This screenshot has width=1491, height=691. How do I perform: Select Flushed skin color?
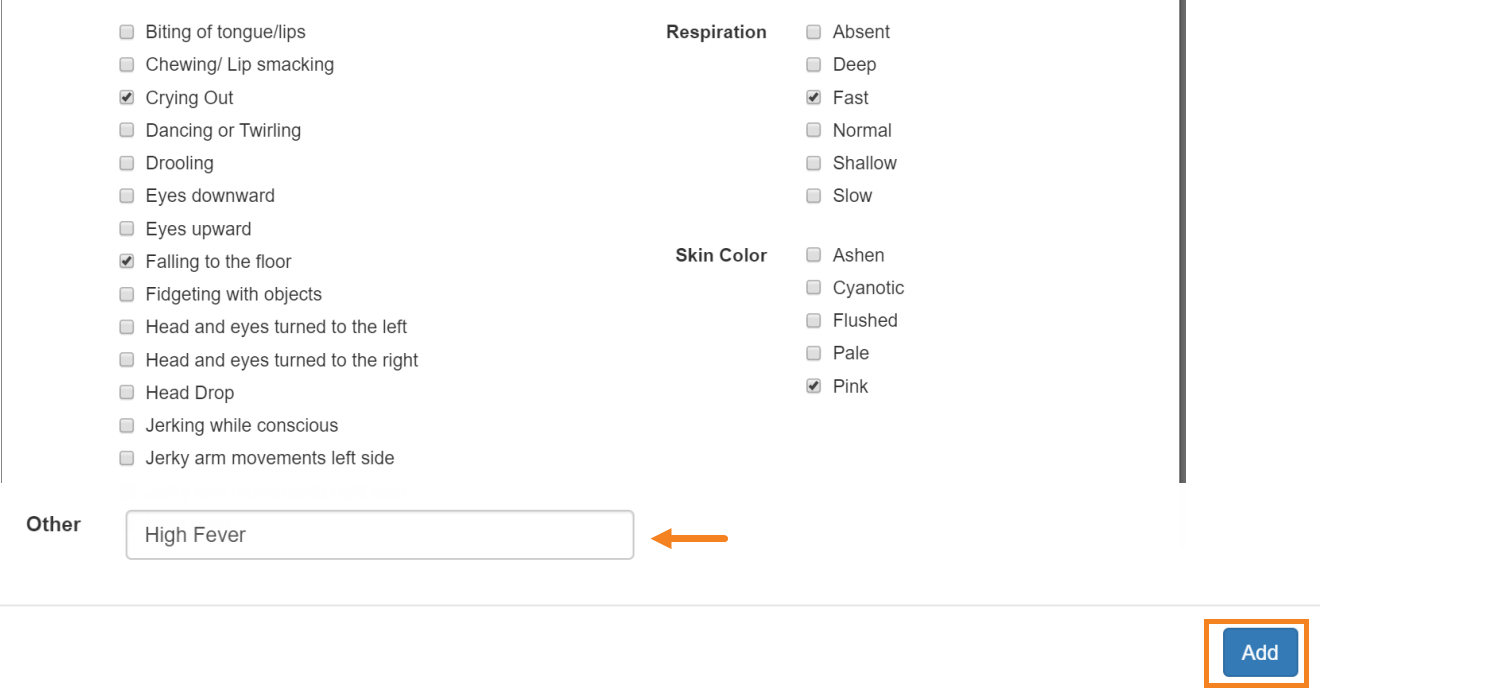[814, 321]
